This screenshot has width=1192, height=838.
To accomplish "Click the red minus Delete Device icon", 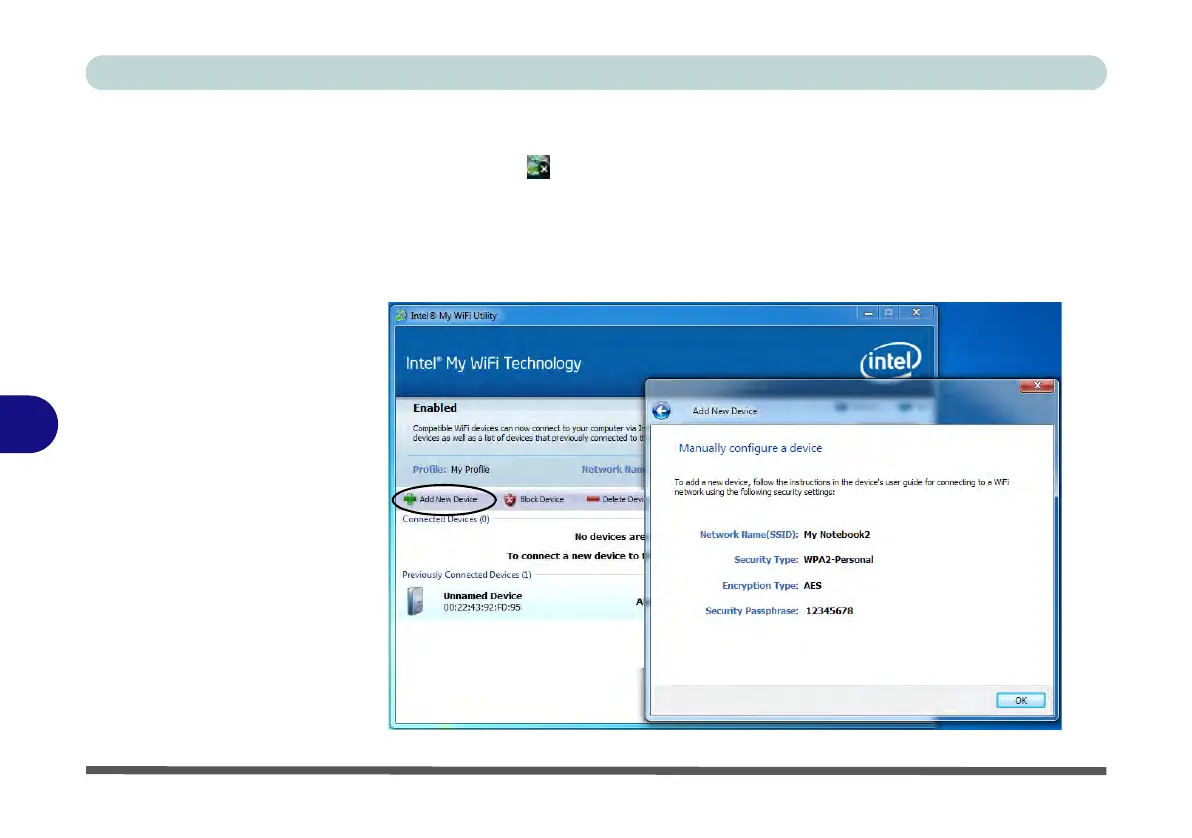I will [593, 500].
